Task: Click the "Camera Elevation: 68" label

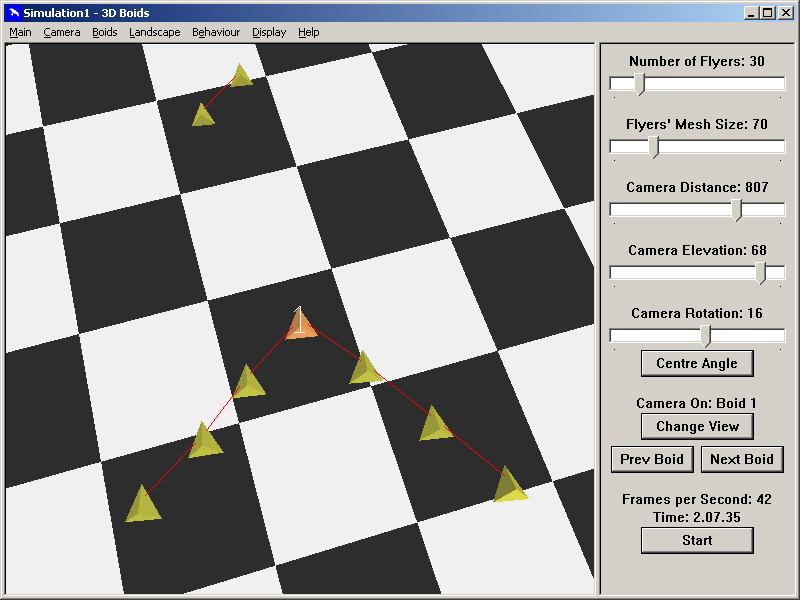Action: coord(697,250)
